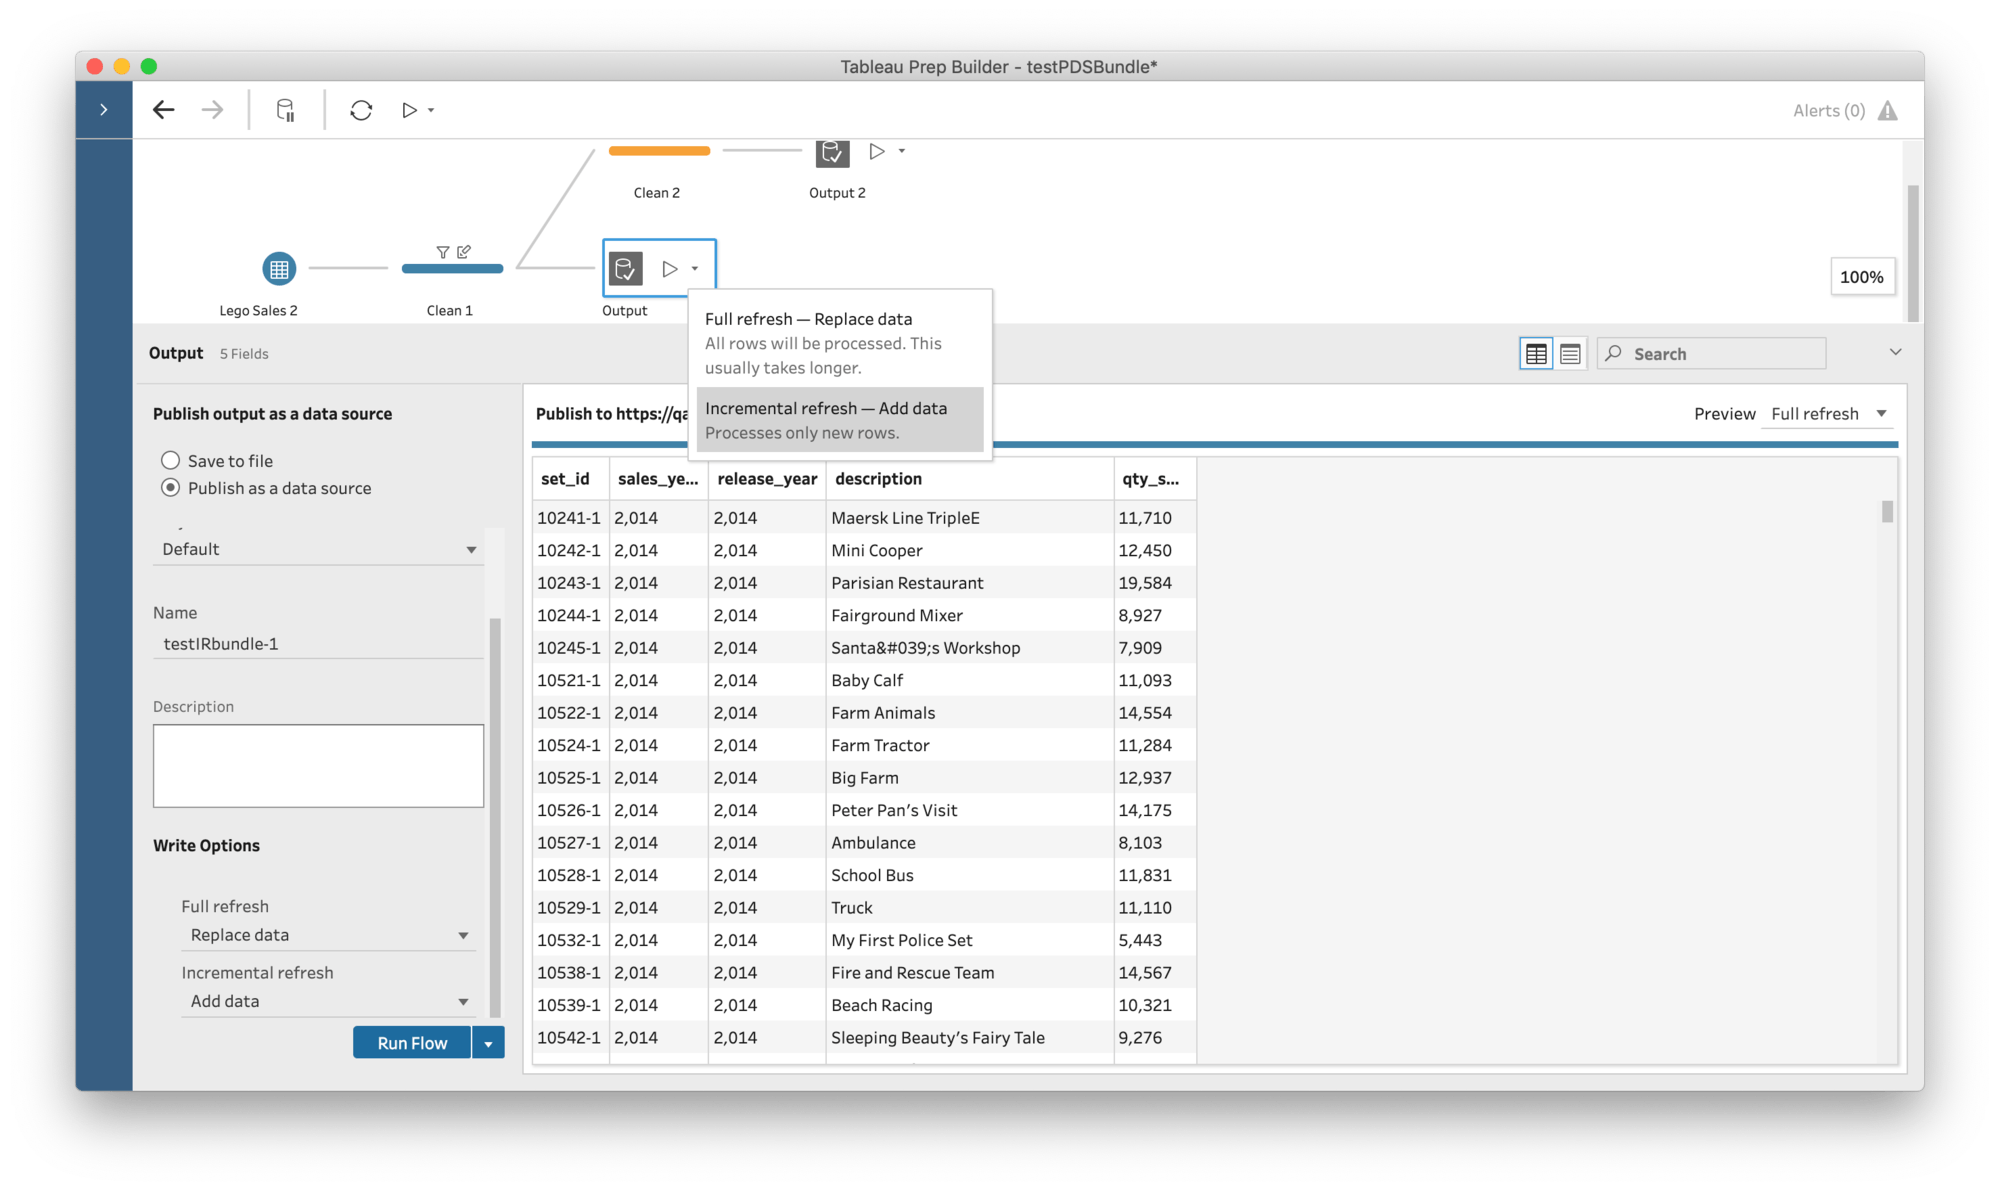The height and width of the screenshot is (1191, 2000).
Task: Click the settings pane vertical scrollbar
Action: pos(494,816)
